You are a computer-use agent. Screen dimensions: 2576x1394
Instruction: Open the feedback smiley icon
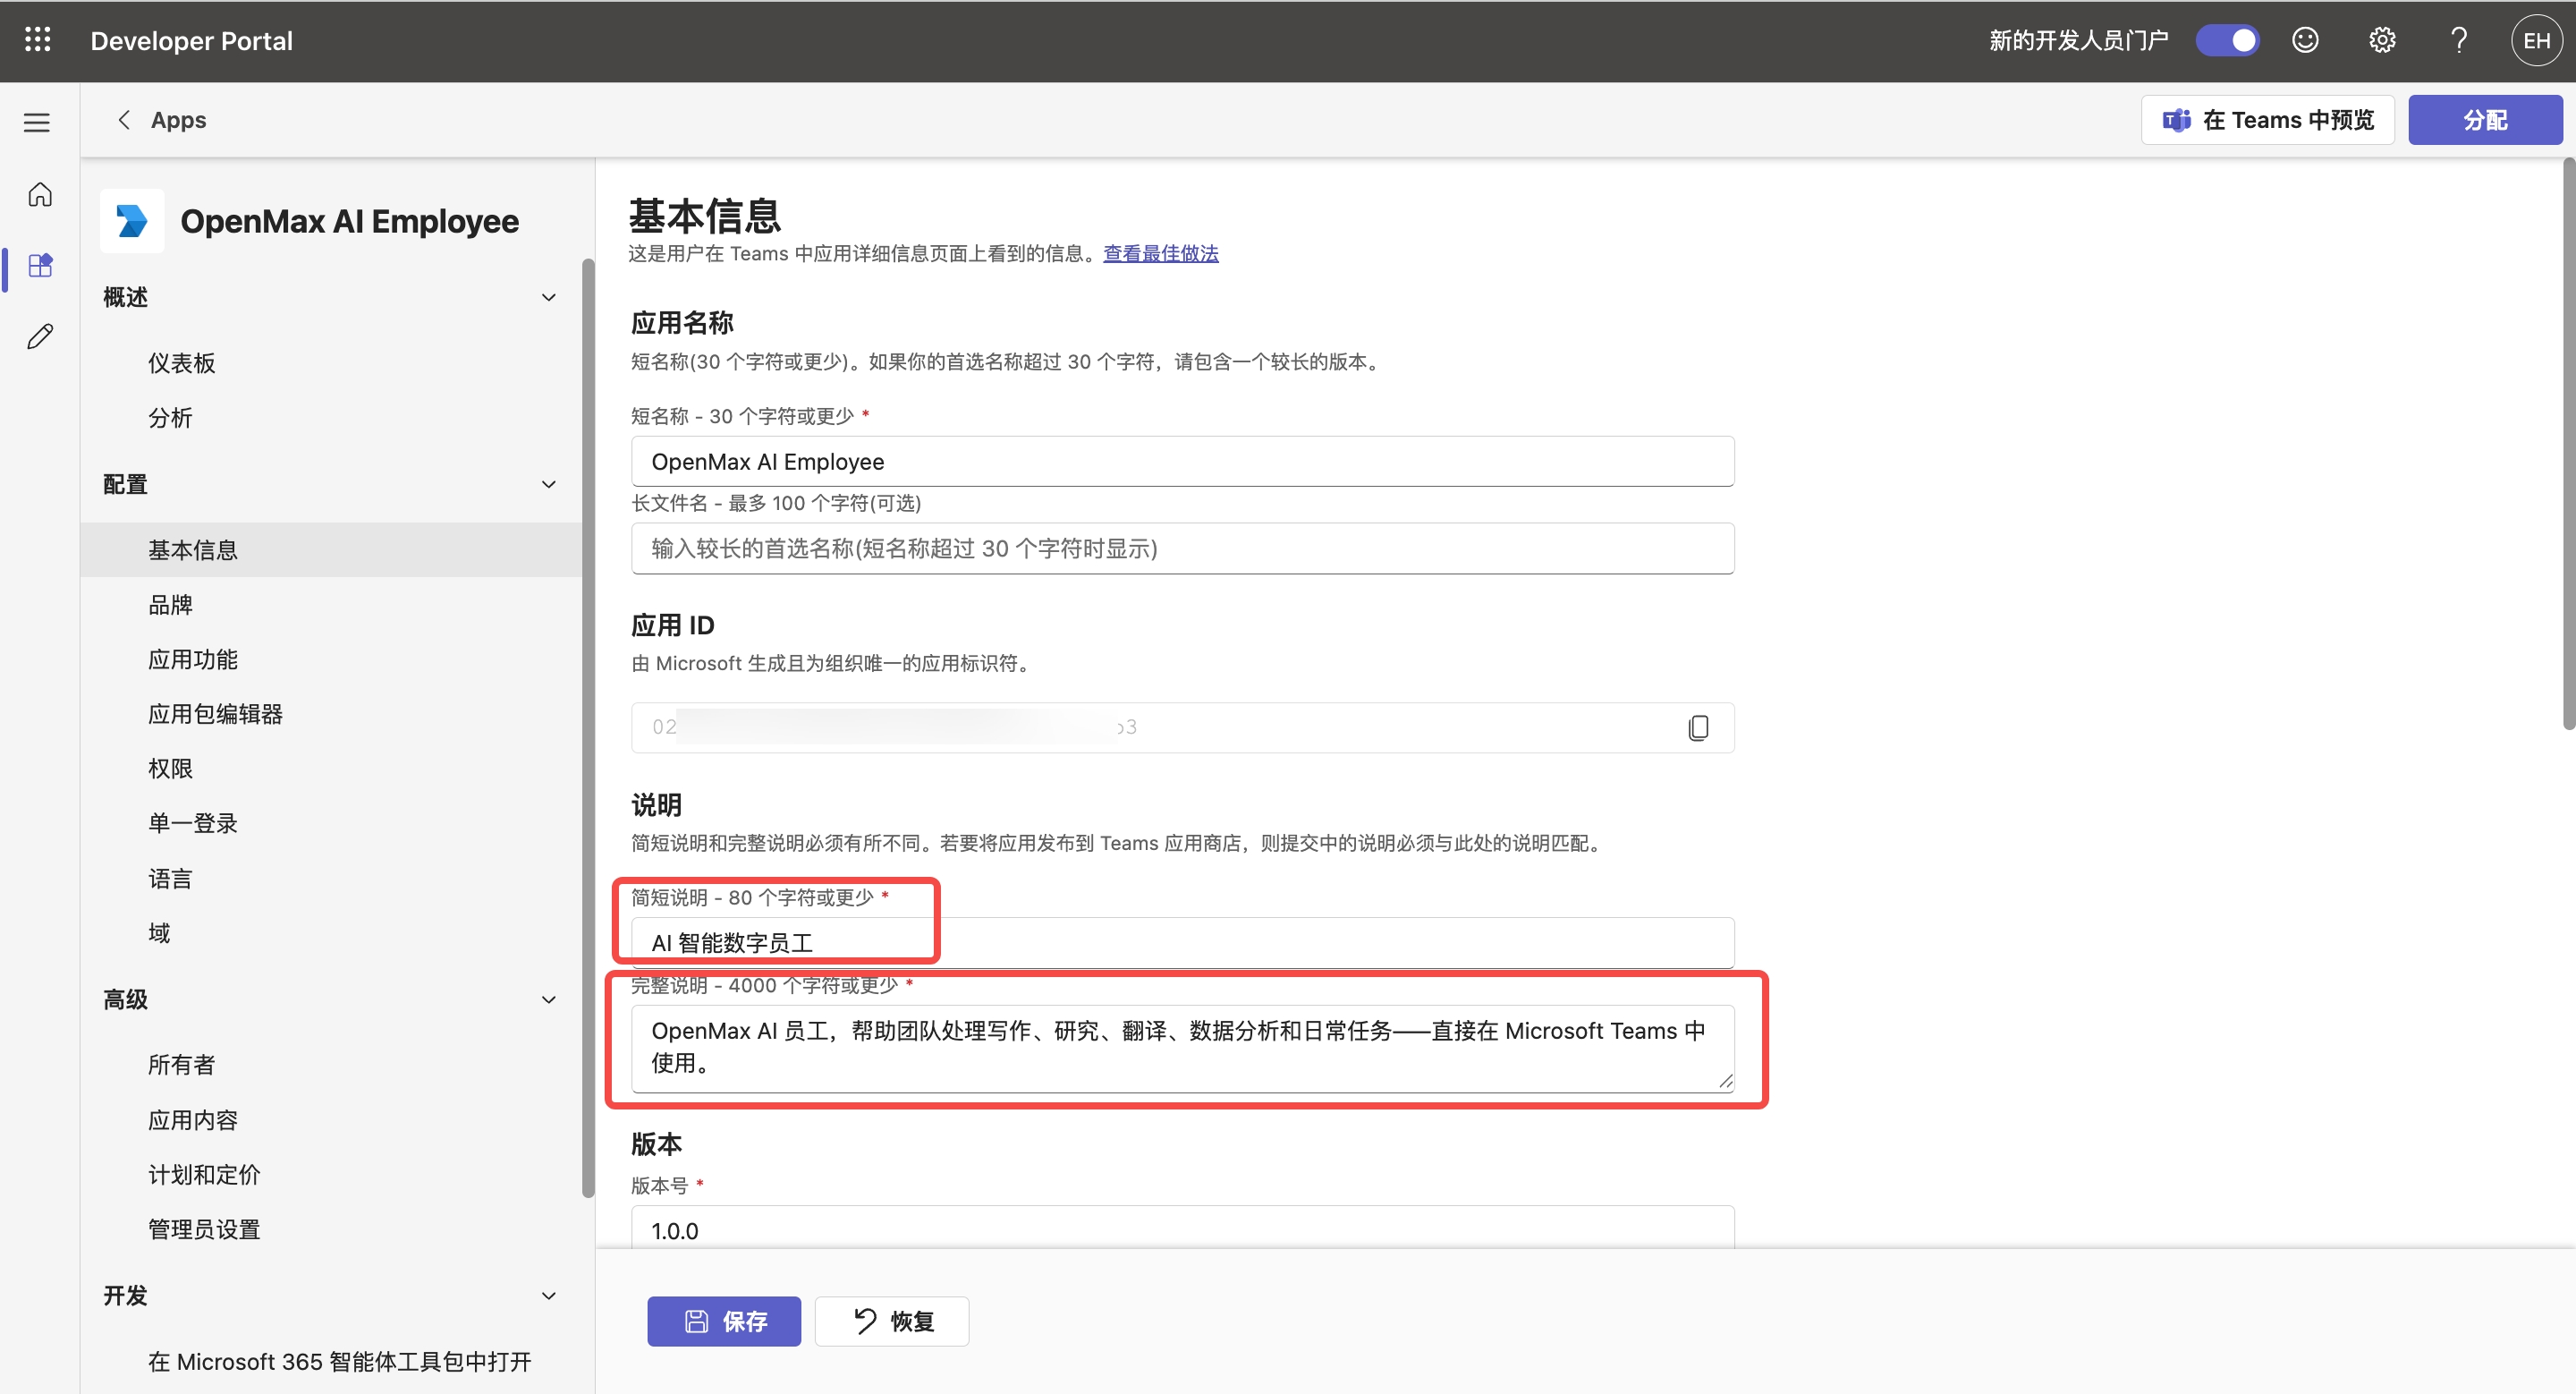tap(2305, 40)
